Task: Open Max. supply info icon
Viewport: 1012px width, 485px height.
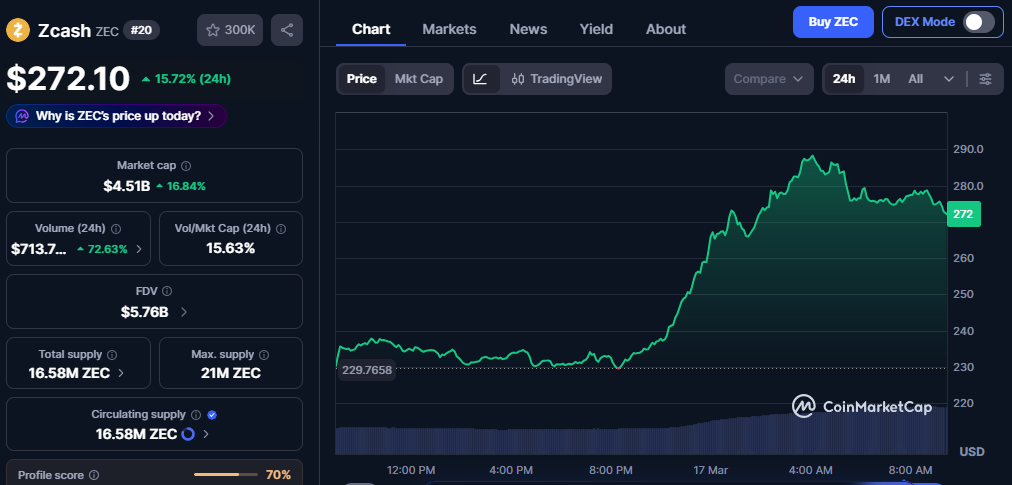Action: (264, 355)
